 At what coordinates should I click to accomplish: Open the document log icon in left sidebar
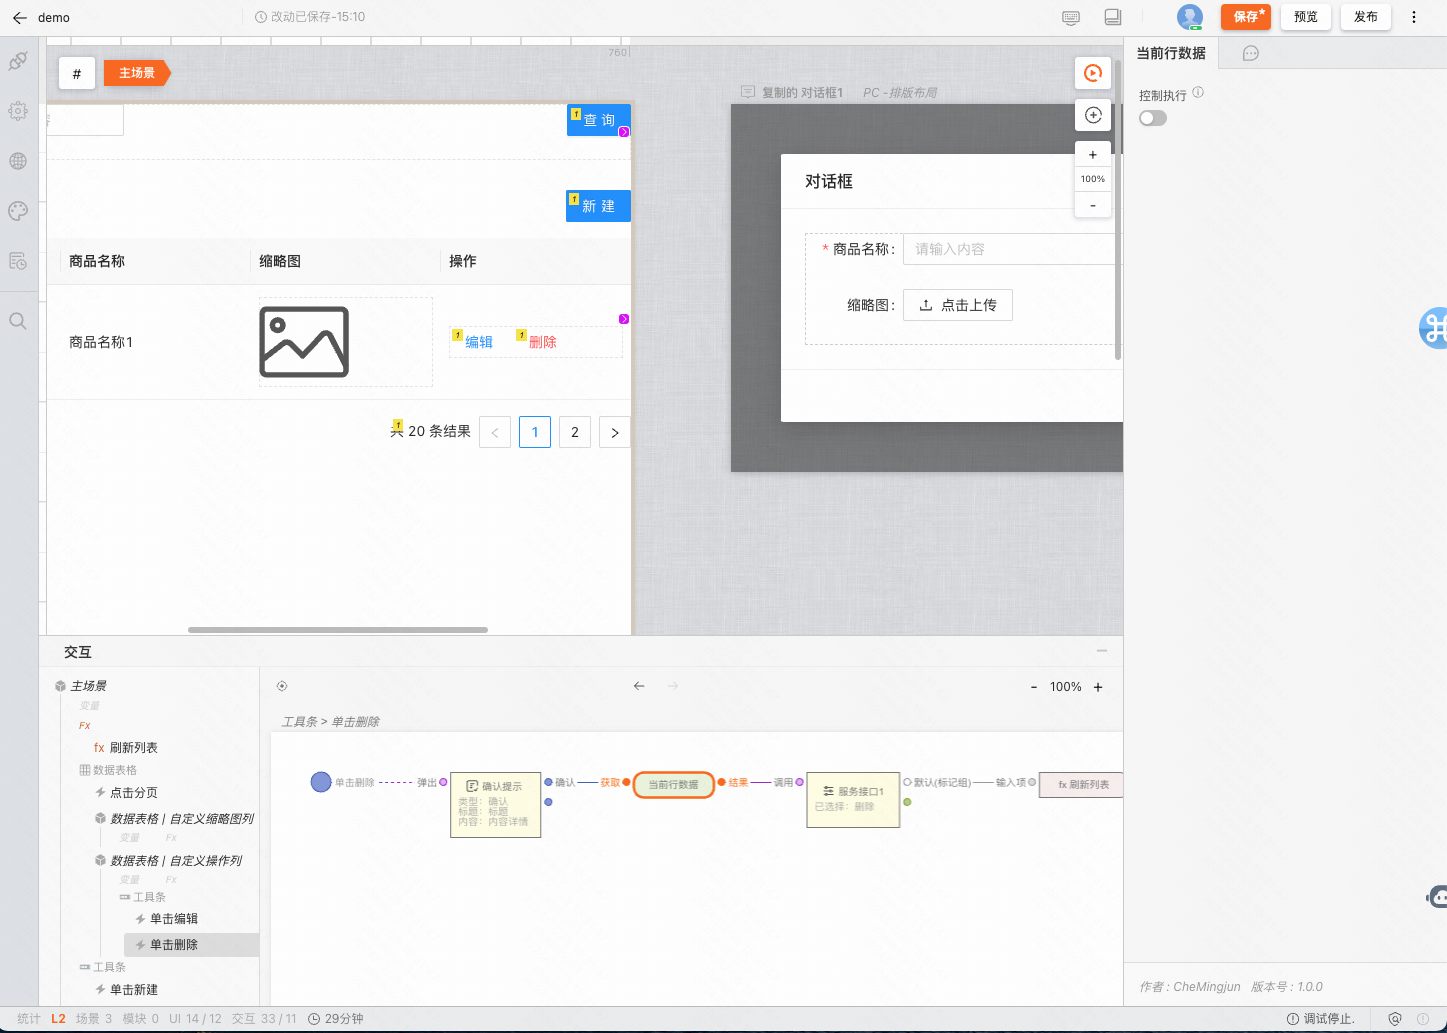tap(18, 261)
